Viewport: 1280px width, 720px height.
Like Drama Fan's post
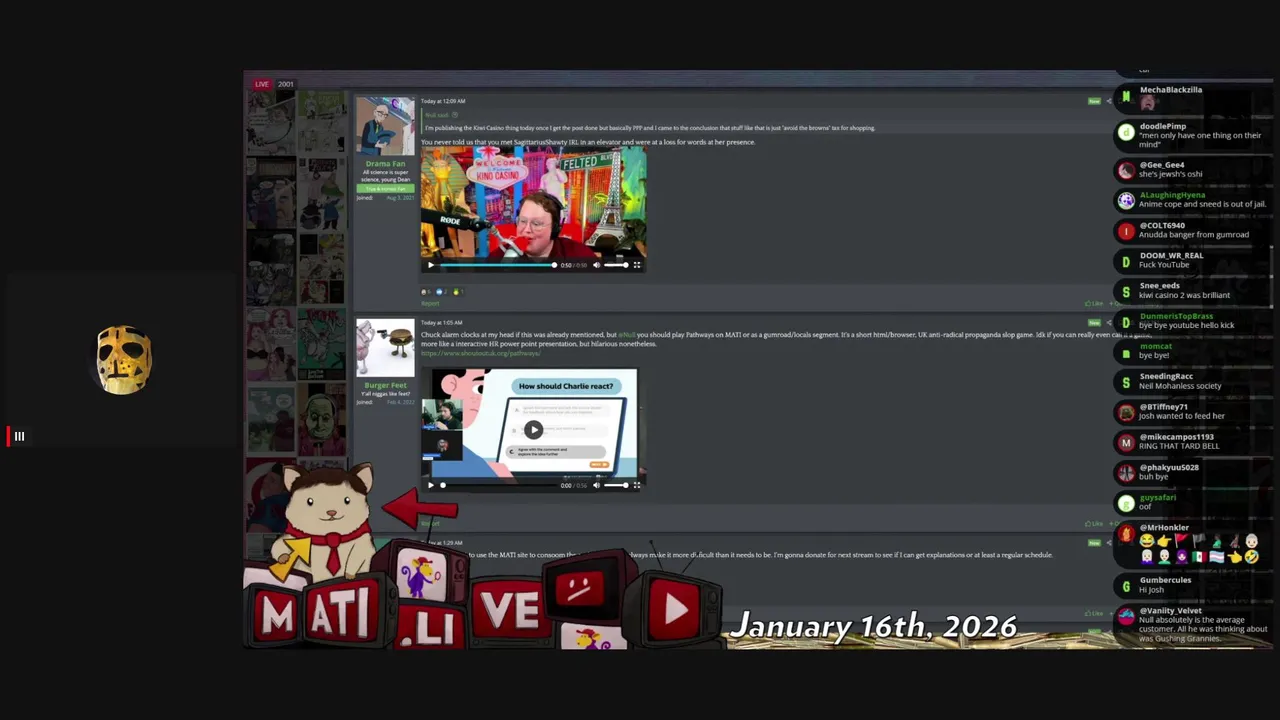click(1094, 303)
